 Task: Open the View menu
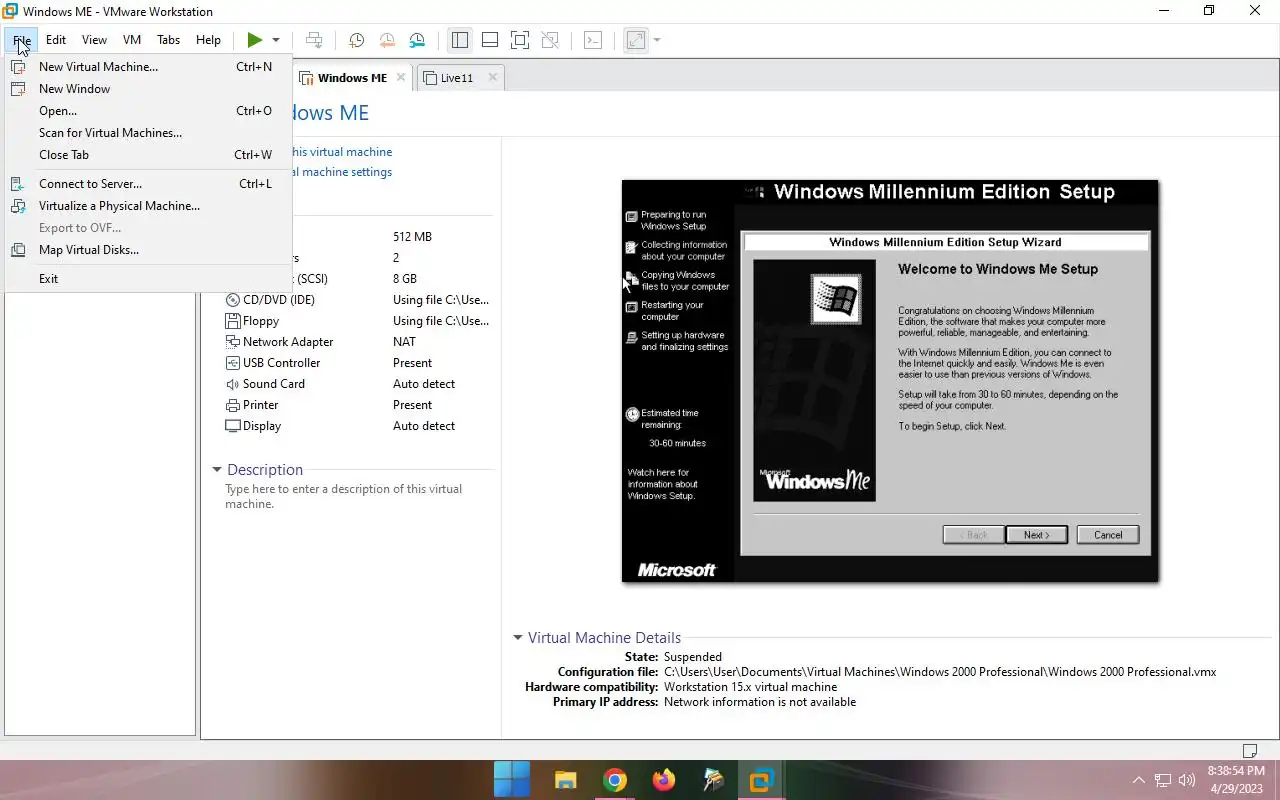[94, 40]
